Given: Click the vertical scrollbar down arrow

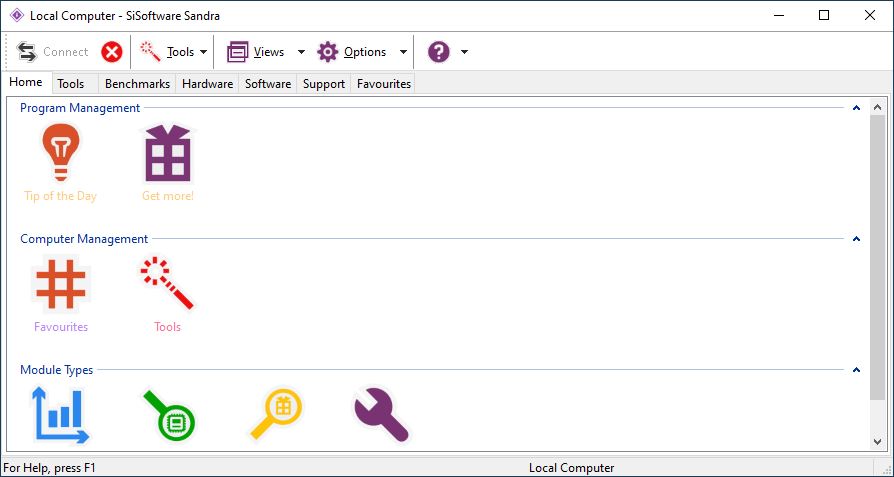Looking at the screenshot, I should 877,442.
